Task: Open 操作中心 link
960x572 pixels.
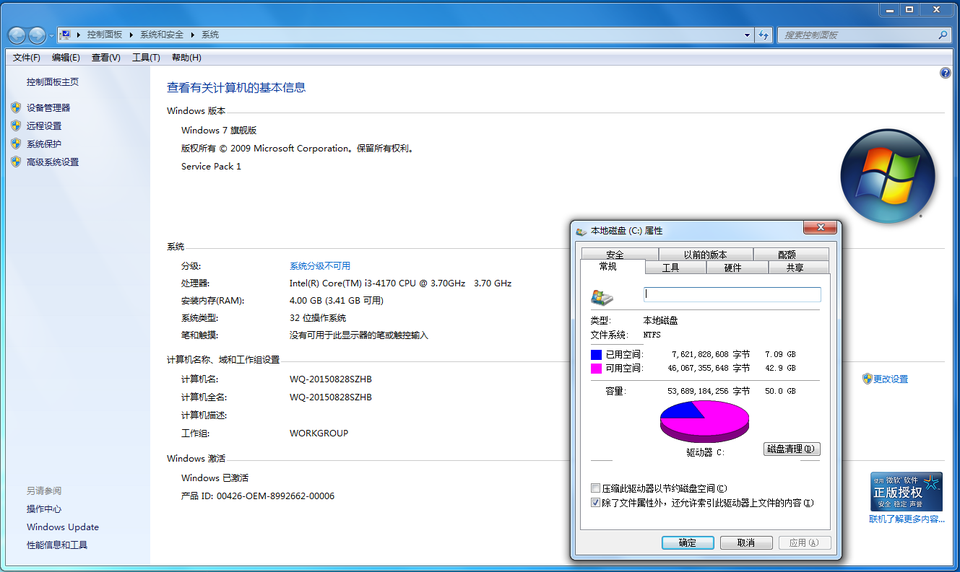Action: (x=43, y=509)
